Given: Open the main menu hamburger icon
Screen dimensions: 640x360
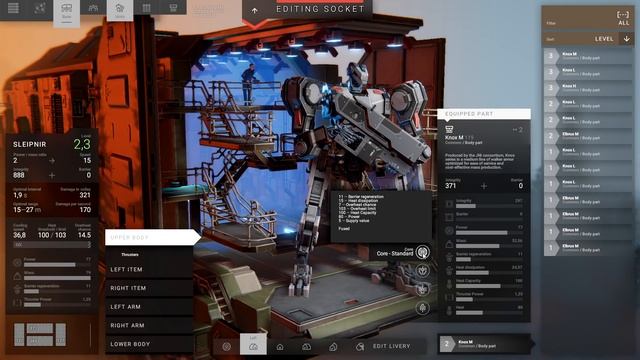Looking at the screenshot, I should pyautogui.click(x=13, y=8).
